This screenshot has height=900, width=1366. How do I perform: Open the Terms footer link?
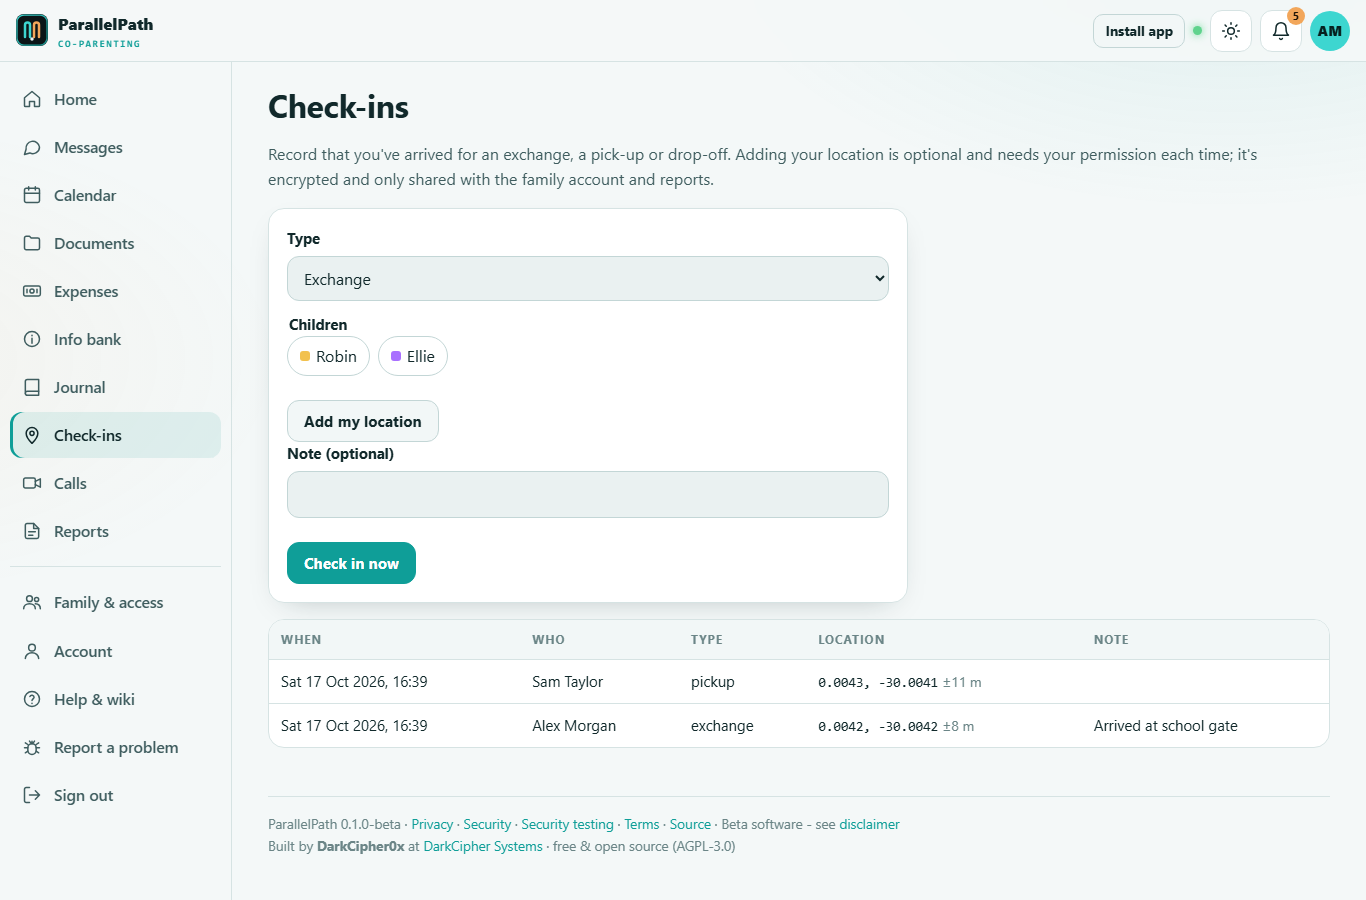pos(642,824)
